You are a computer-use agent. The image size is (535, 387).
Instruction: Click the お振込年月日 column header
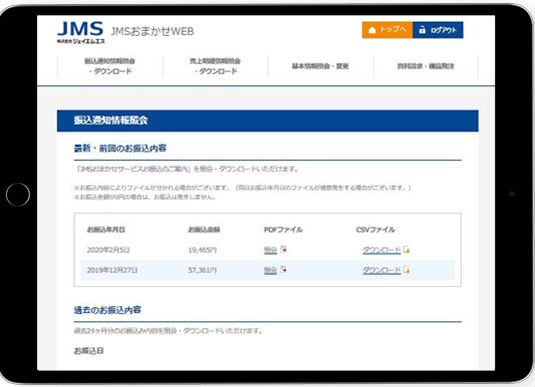point(106,230)
